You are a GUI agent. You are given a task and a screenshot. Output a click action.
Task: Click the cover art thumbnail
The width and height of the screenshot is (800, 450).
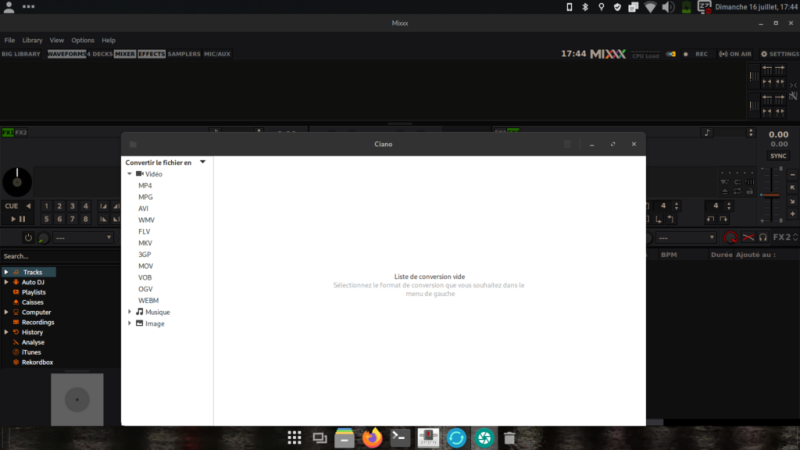point(77,399)
